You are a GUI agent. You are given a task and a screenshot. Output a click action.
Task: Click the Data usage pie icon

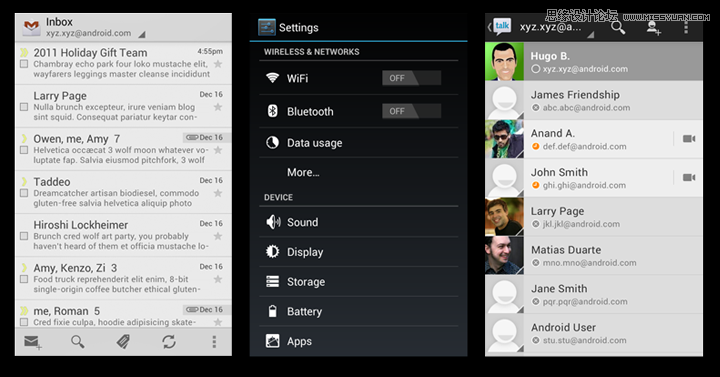pyautogui.click(x=273, y=143)
